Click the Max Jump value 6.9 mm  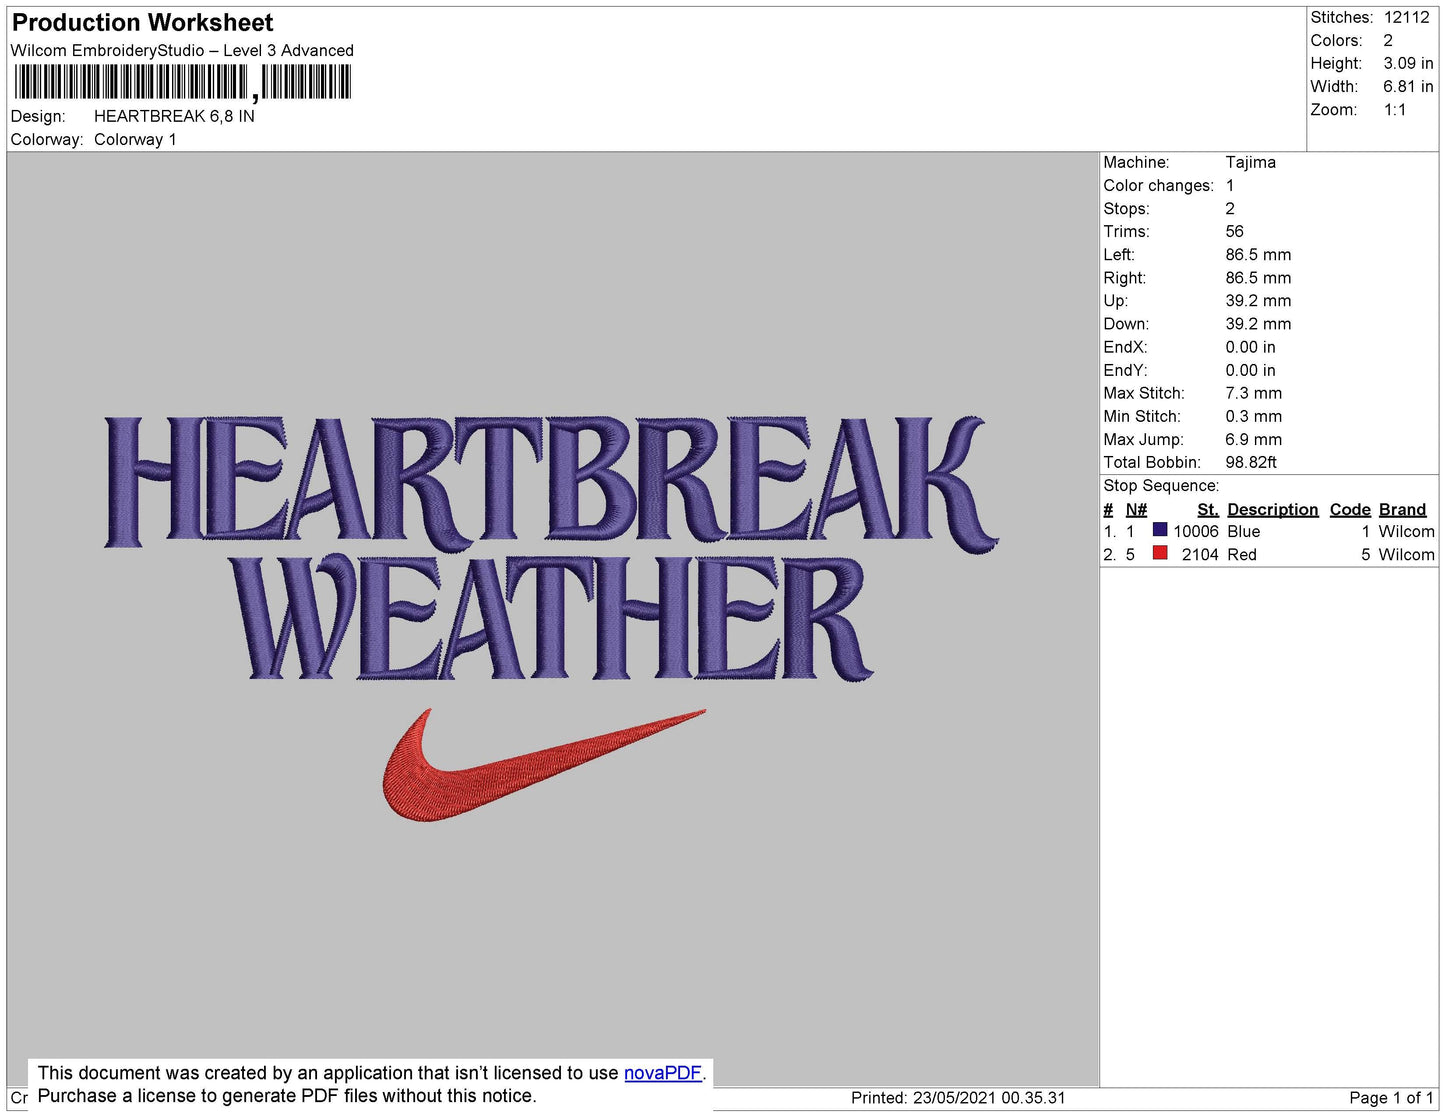(x=1253, y=439)
